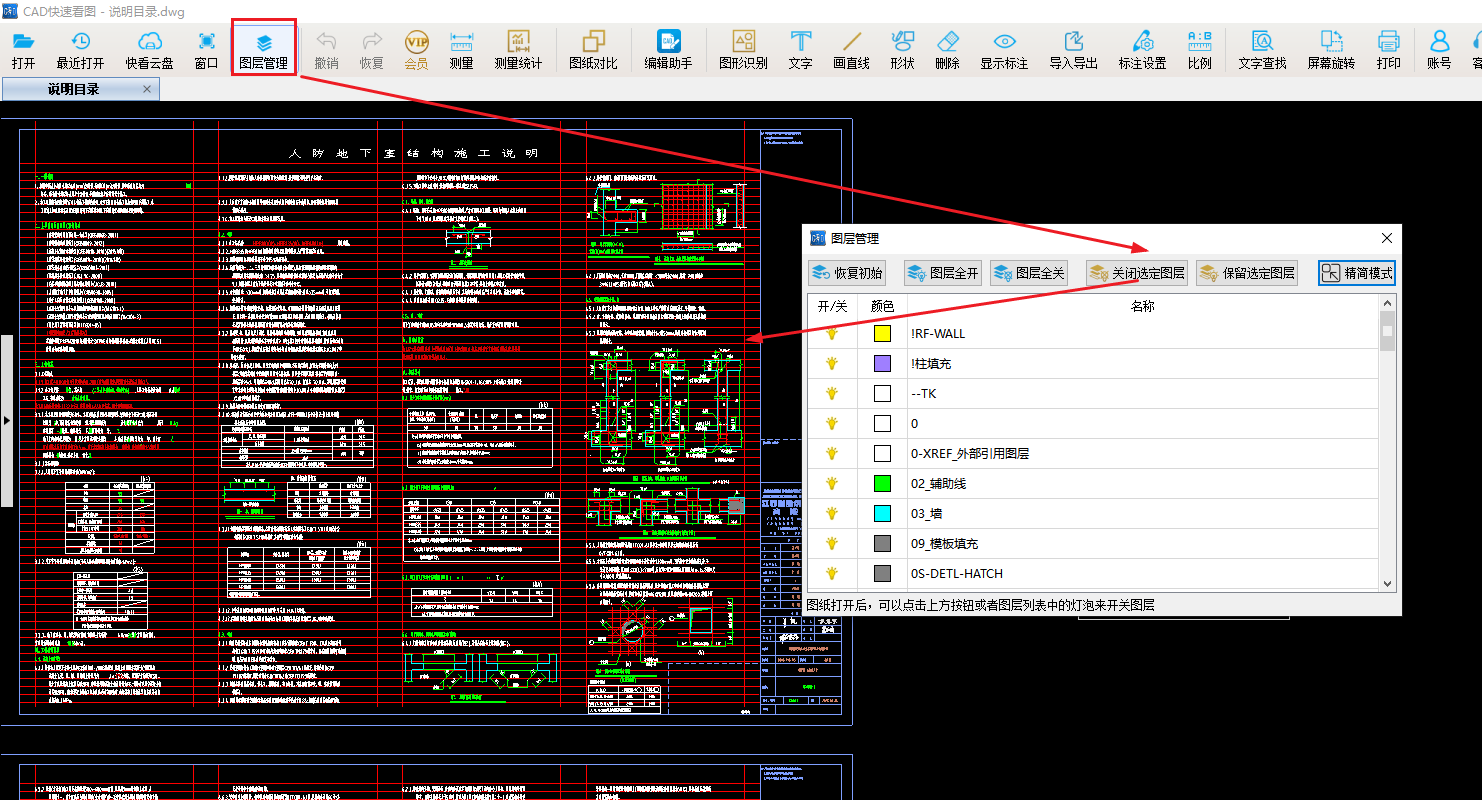Click purple swatch of !柱填充
1482x800 pixels.
[x=882, y=364]
